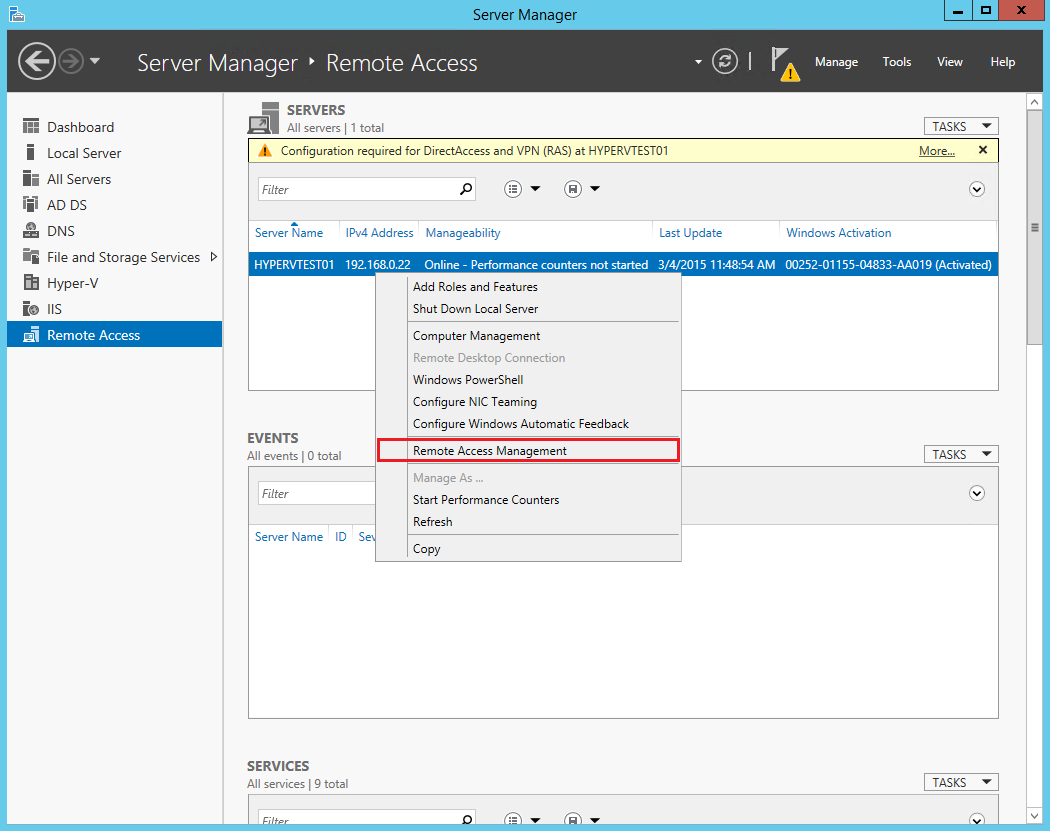The height and width of the screenshot is (831, 1050).
Task: Open the dropdown arrow beside refresh icon
Action: coord(698,62)
